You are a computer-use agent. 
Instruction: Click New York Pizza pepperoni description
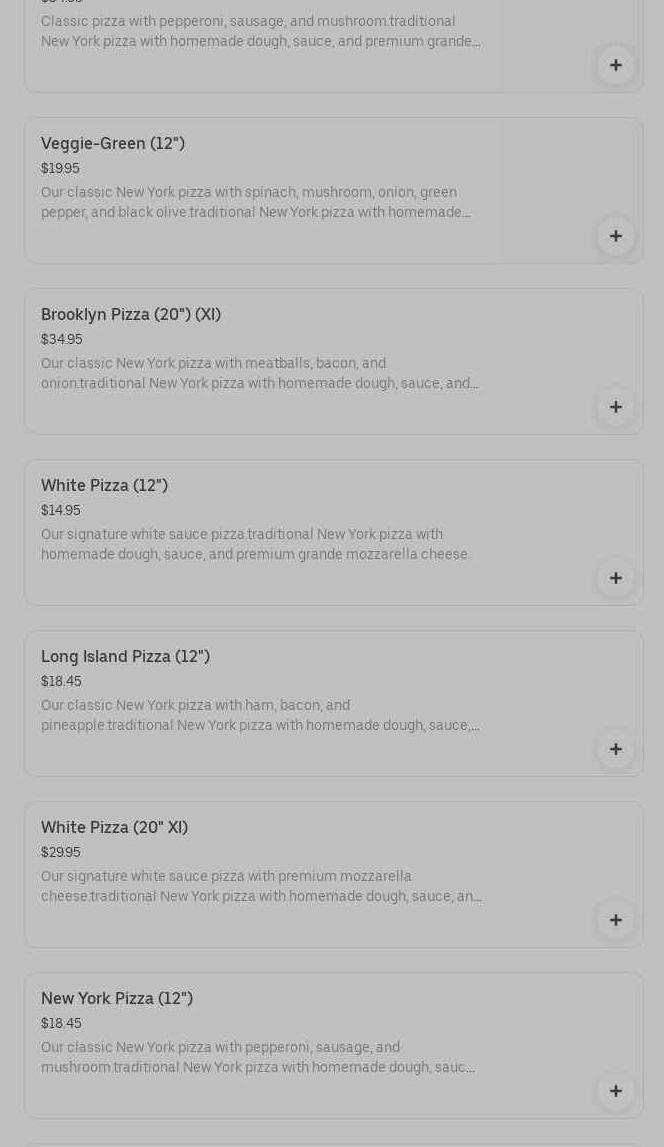(x=258, y=1058)
